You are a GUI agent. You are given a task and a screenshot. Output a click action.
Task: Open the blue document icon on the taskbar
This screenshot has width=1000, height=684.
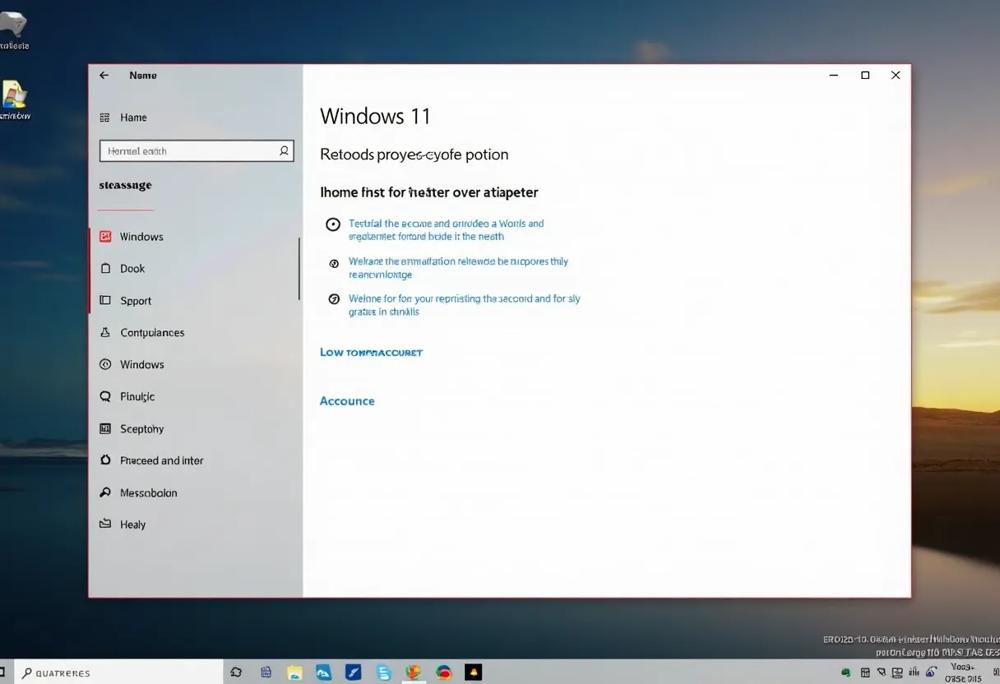[x=266, y=672]
